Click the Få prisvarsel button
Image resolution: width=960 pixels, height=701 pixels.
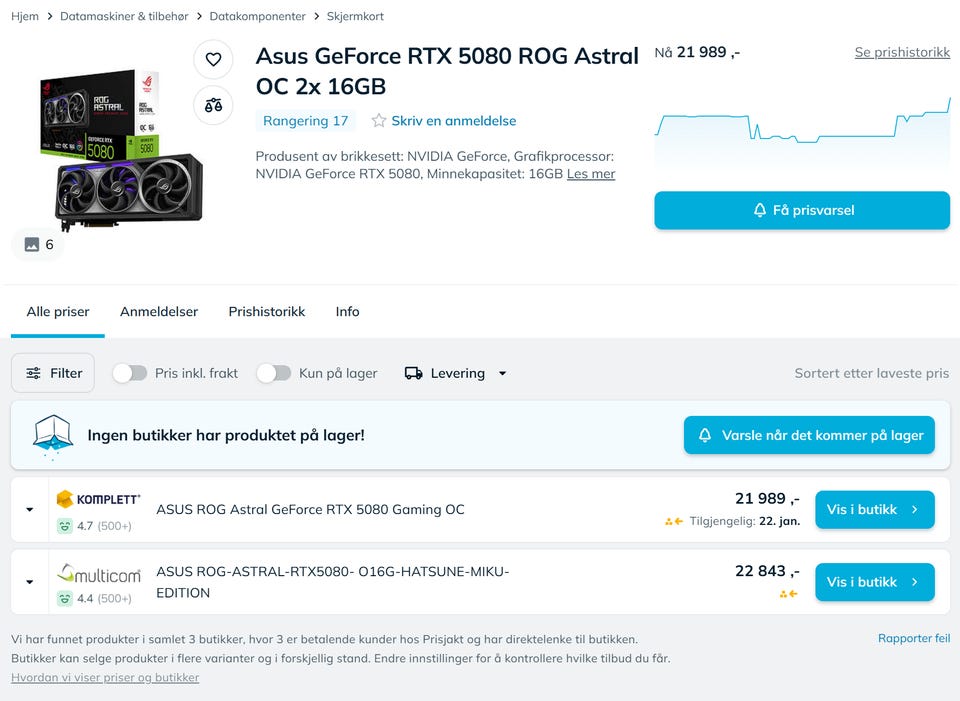[802, 210]
